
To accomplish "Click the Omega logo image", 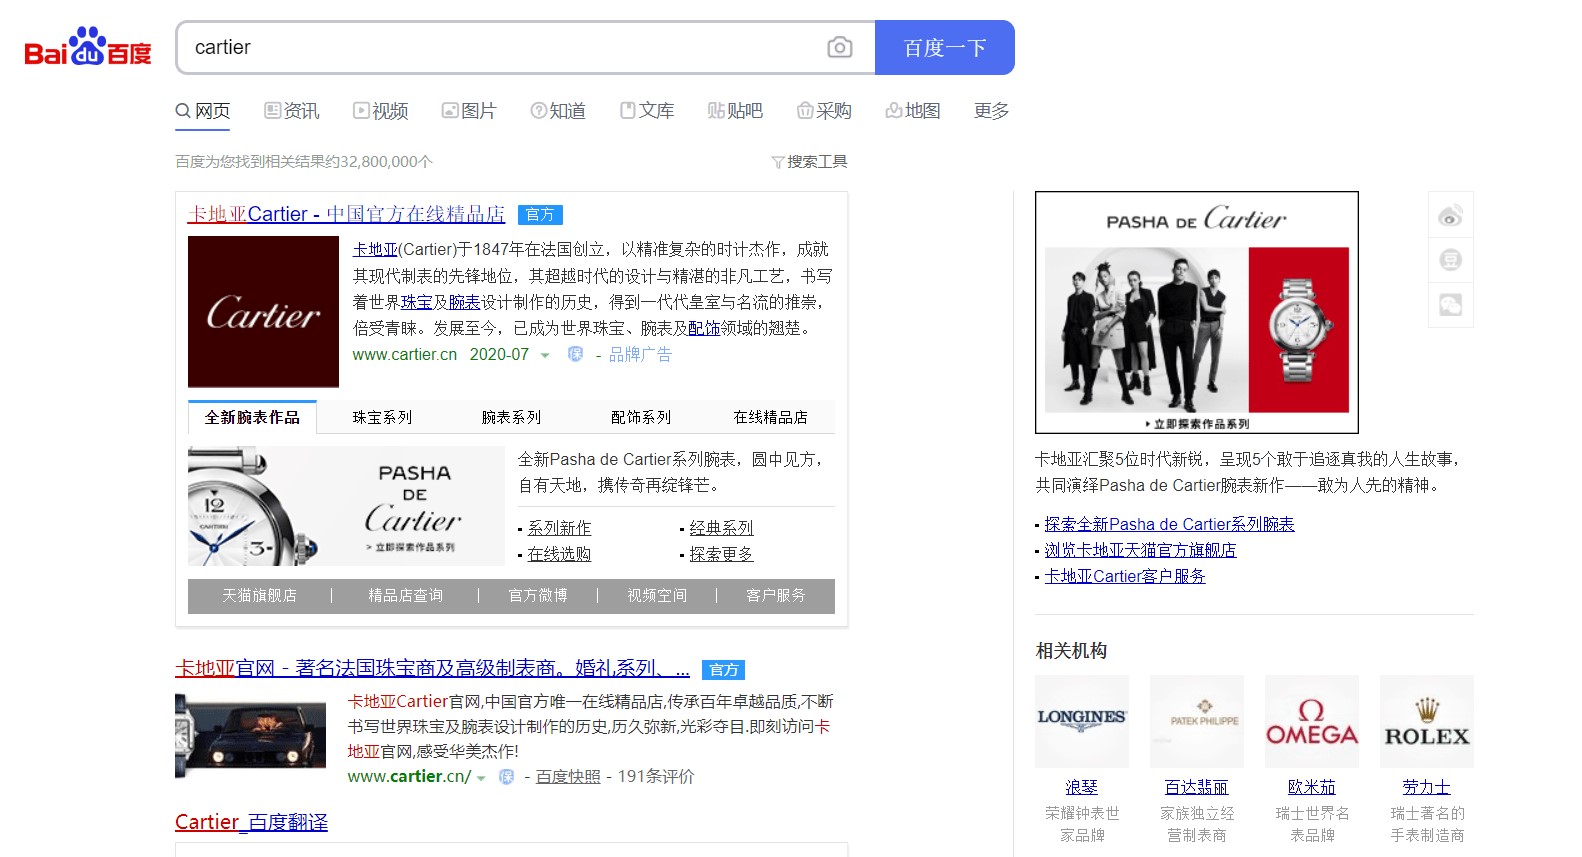I will (1312, 722).
